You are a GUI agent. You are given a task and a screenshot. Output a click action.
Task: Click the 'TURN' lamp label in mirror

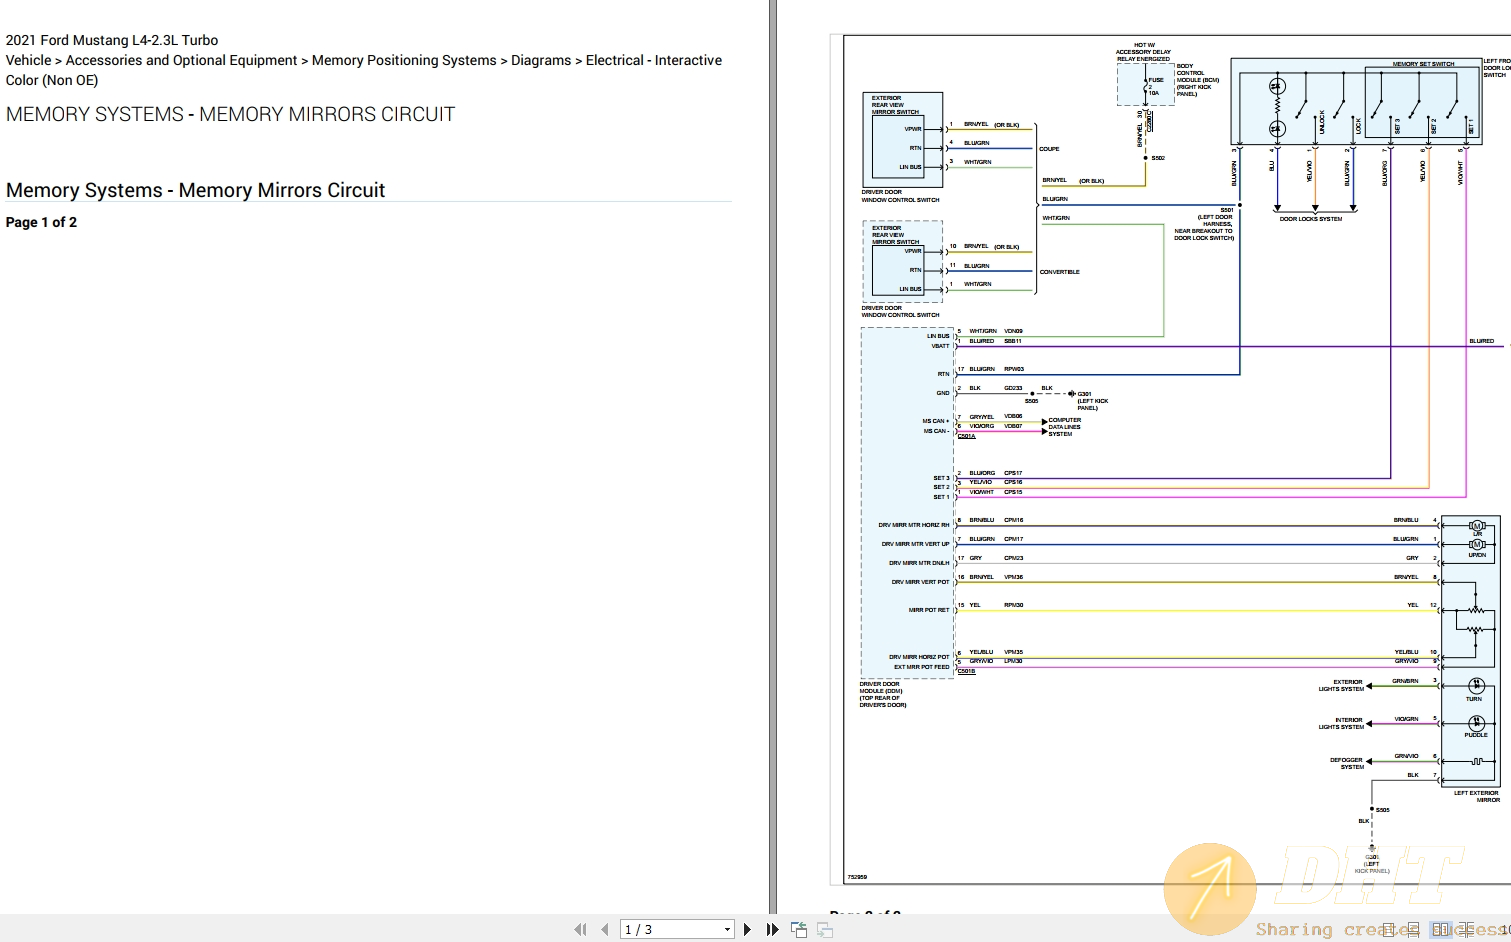click(x=1474, y=699)
